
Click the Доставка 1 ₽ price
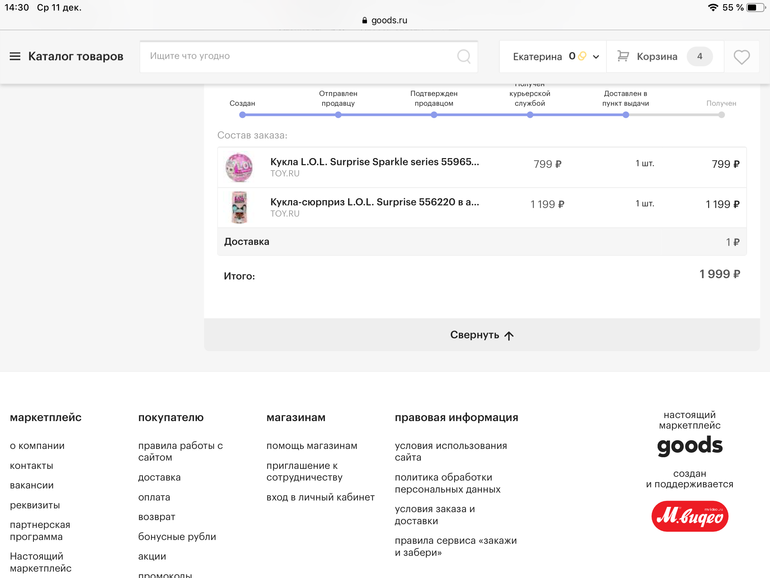click(x=733, y=242)
